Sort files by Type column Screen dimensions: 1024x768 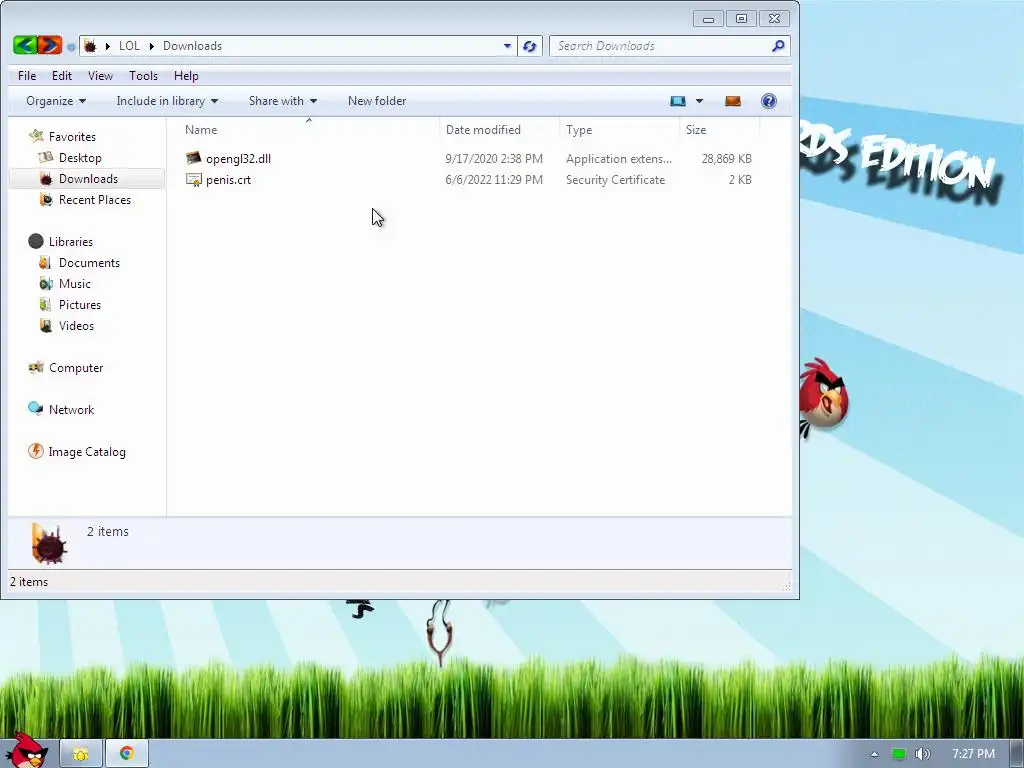tap(579, 129)
